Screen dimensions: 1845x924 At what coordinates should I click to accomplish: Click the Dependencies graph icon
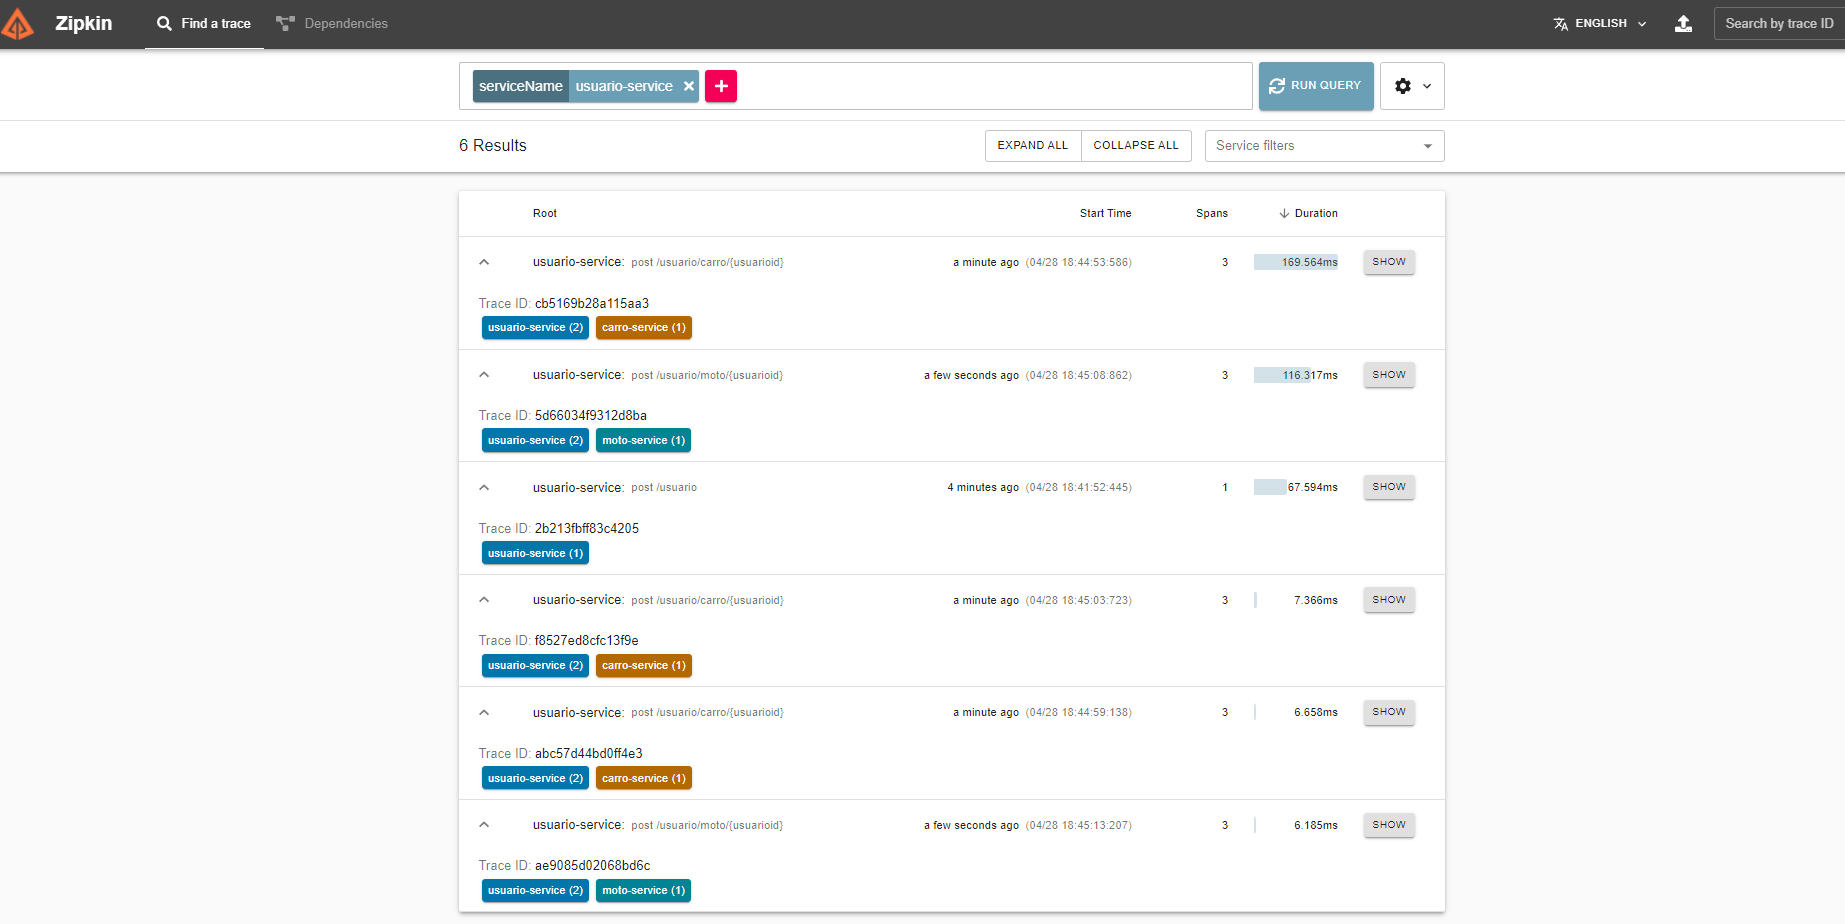coord(285,23)
